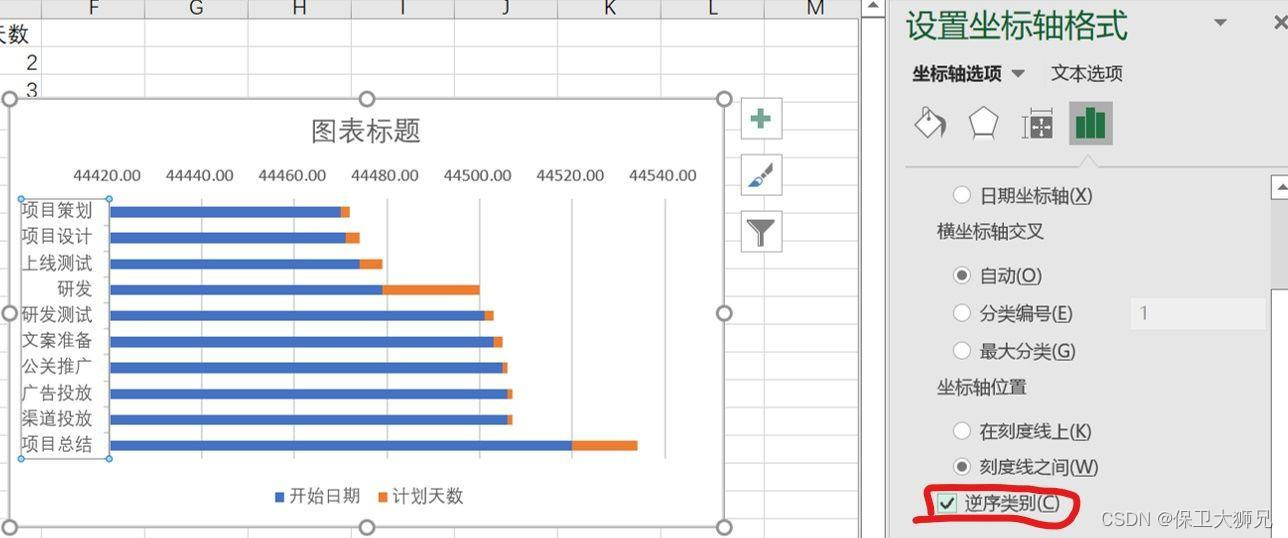Image resolution: width=1288 pixels, height=538 pixels.
Task: Switch to 文本选项 tab
Action: click(x=1086, y=73)
